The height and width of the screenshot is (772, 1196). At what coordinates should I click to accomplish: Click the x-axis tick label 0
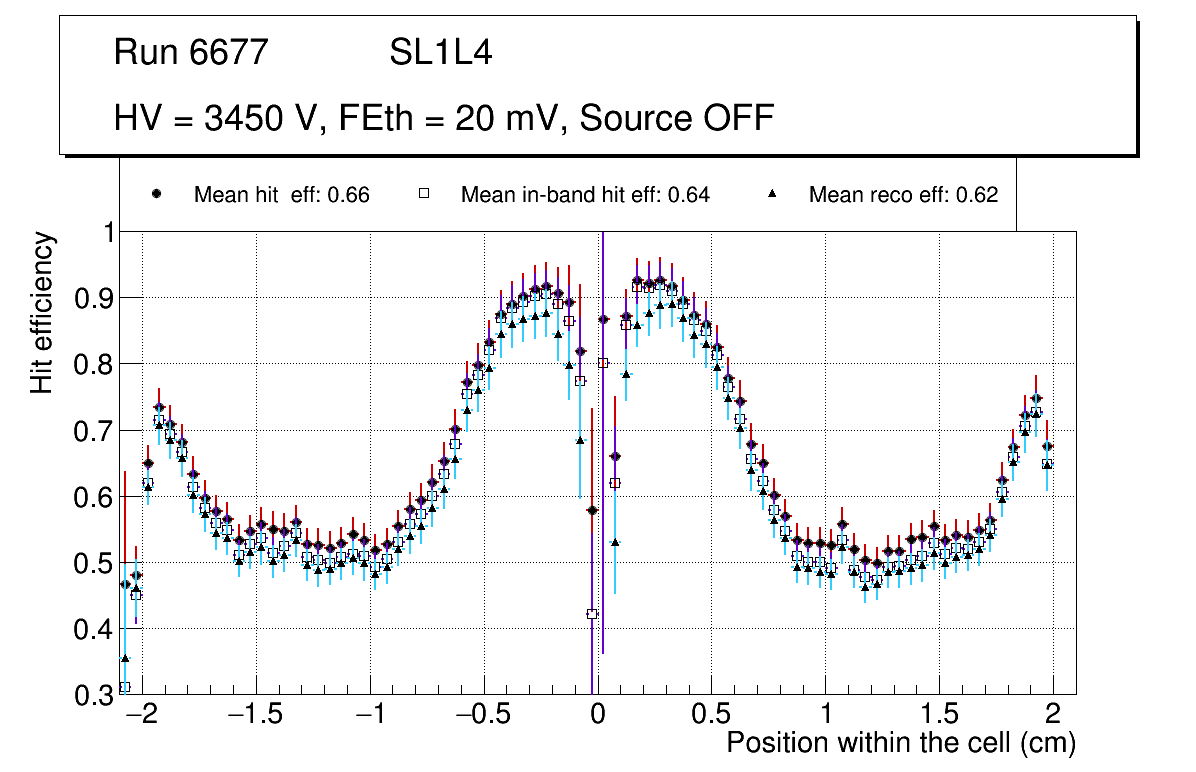coord(597,714)
